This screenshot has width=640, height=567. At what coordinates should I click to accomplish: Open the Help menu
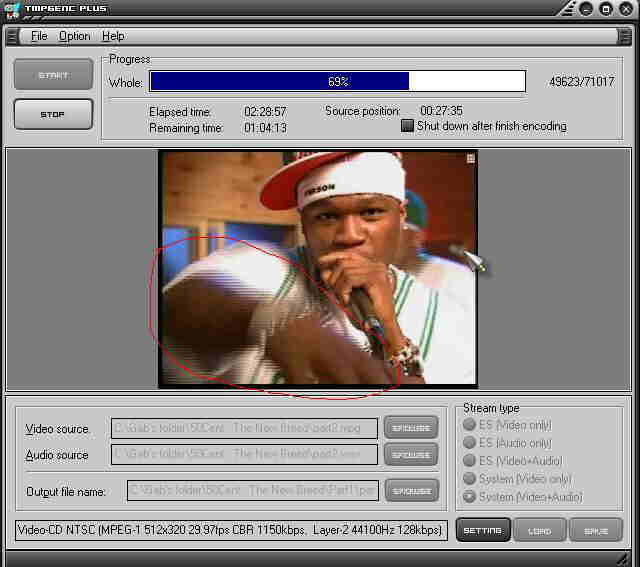point(113,36)
